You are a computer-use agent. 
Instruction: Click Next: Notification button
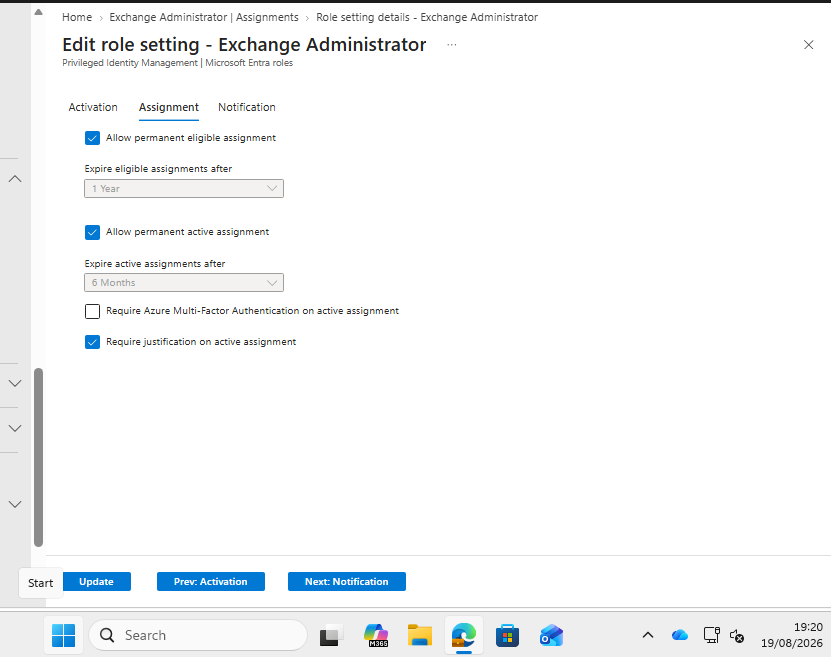[x=347, y=581]
